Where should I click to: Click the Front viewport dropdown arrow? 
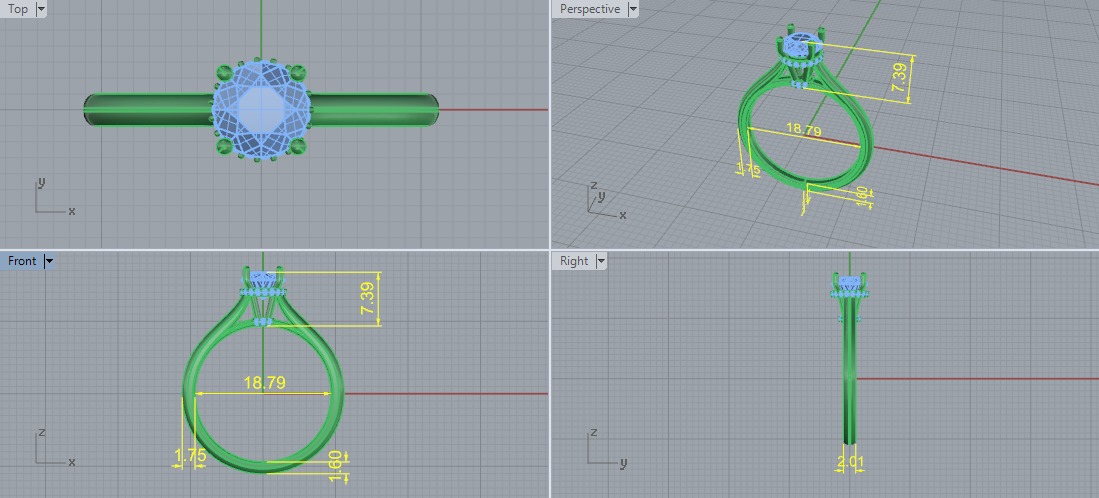click(48, 261)
